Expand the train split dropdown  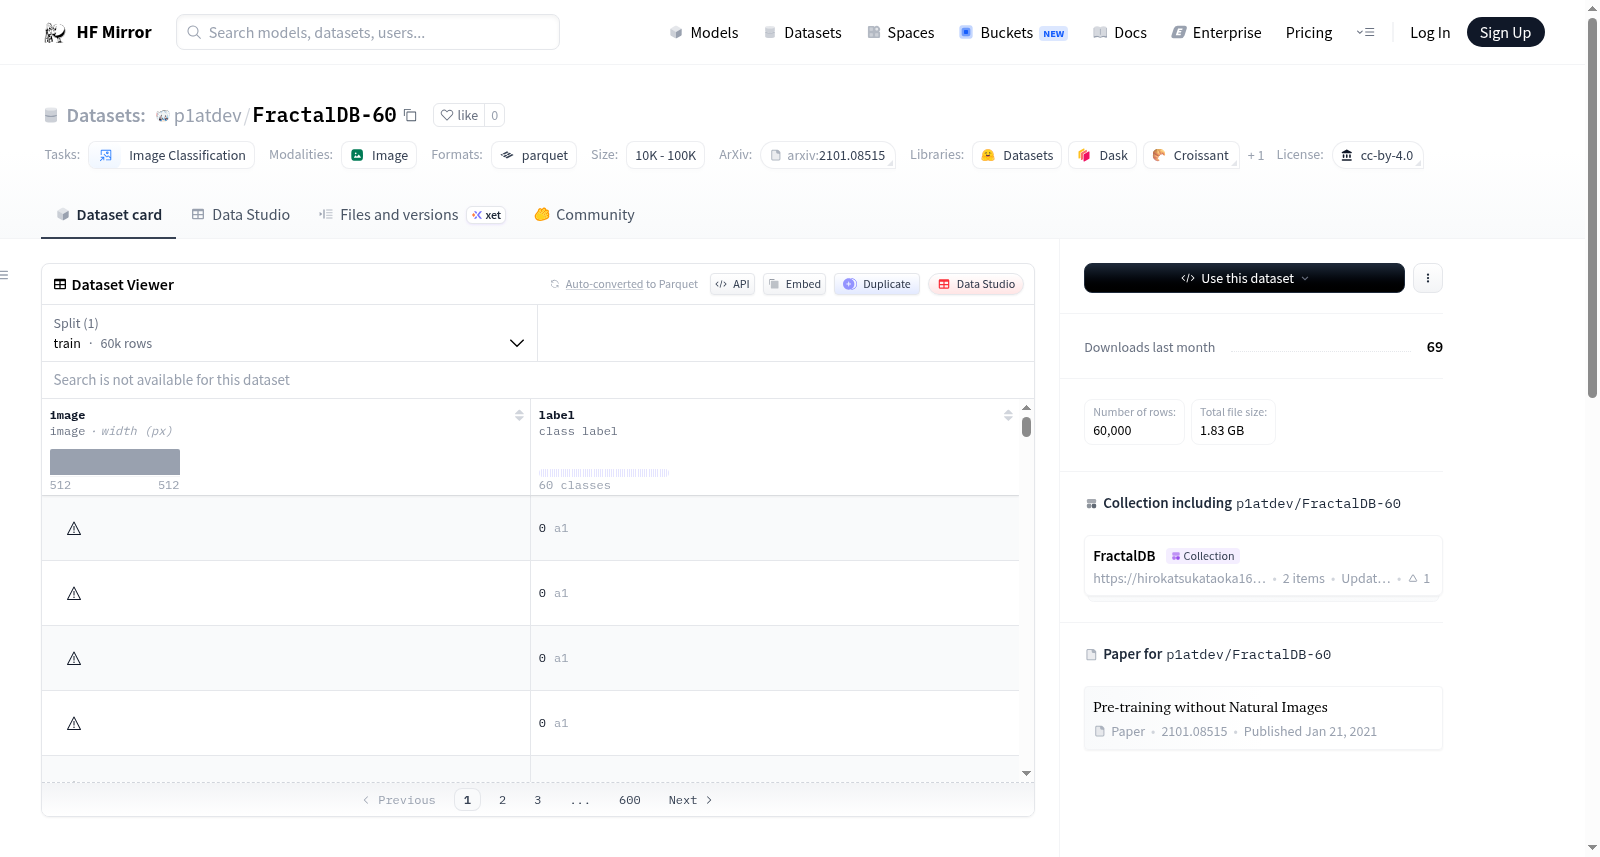(x=289, y=333)
